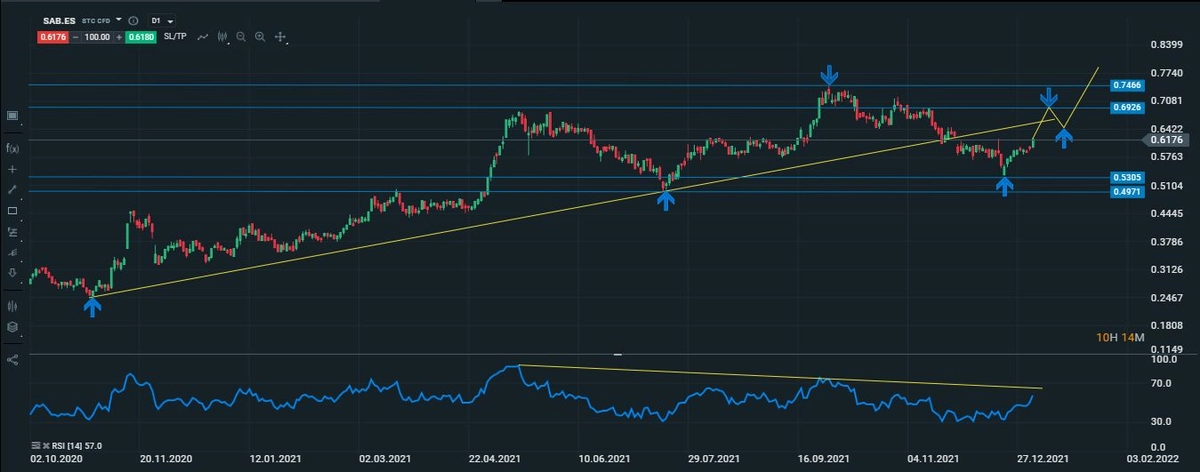Screen dimensions: 1200x472
Task: Zoom out the chart with magnifier minus
Action: (241, 37)
